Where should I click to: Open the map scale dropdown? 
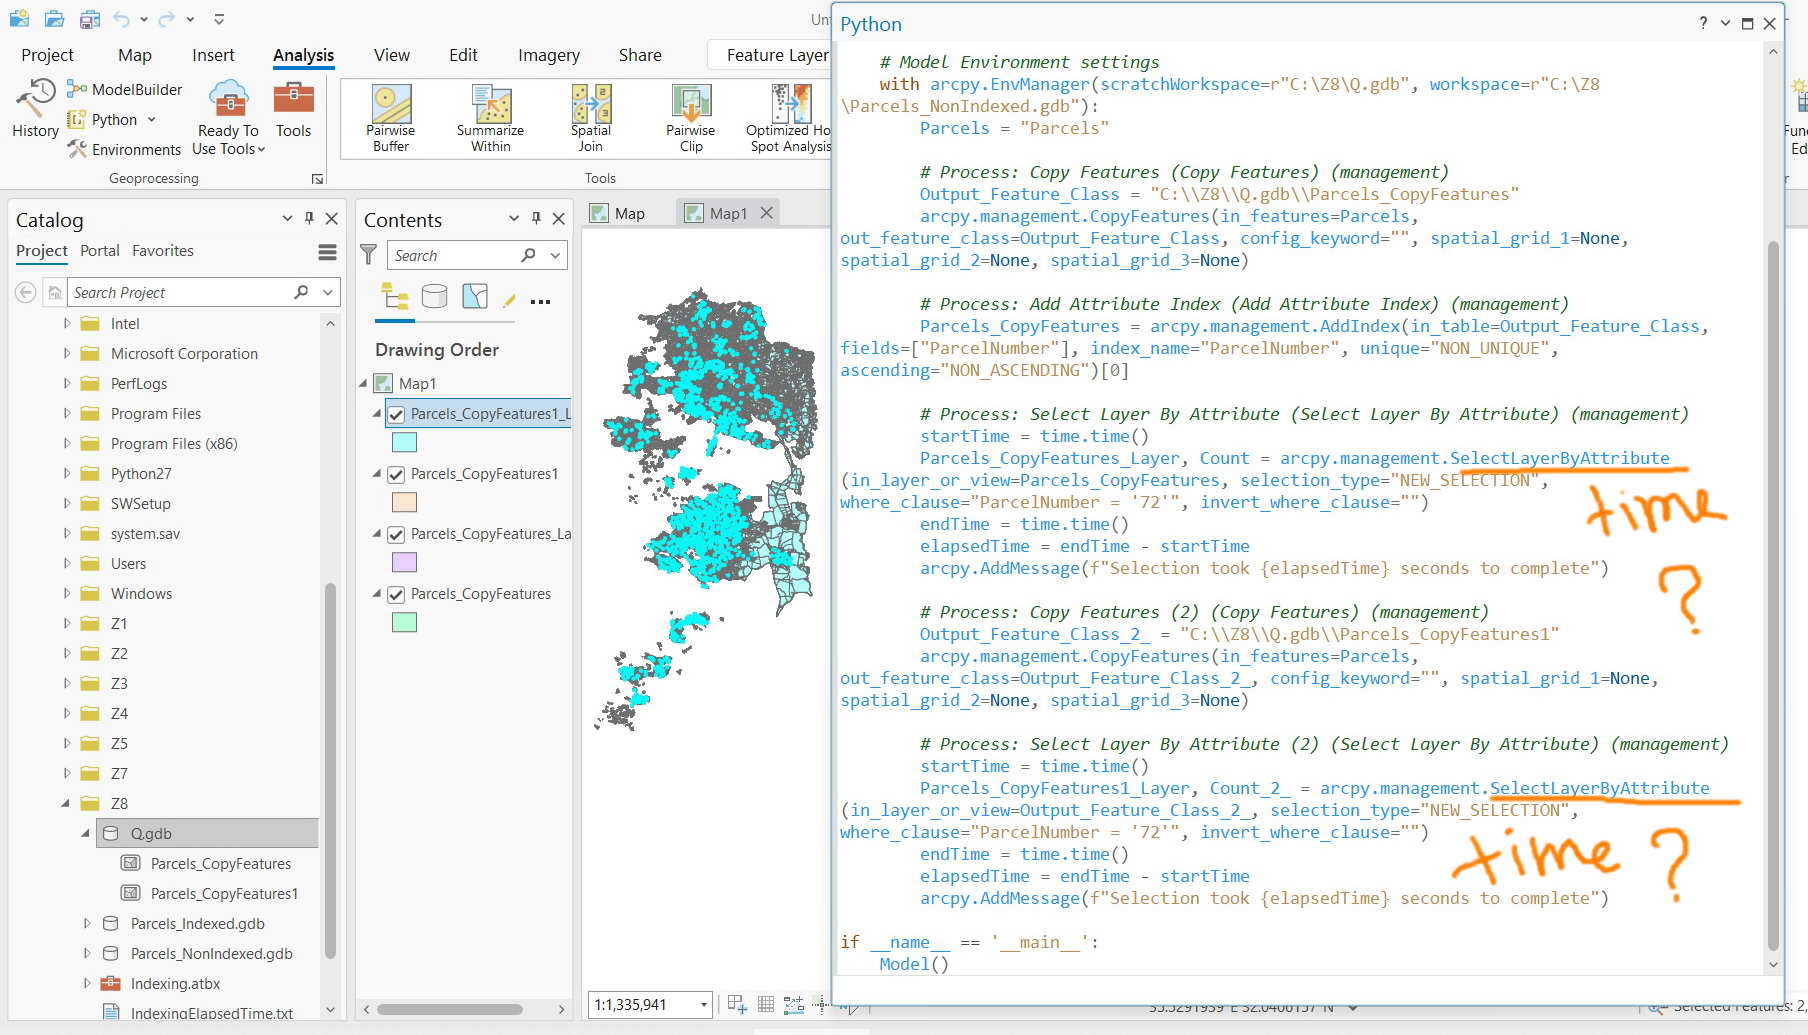pyautogui.click(x=703, y=1004)
